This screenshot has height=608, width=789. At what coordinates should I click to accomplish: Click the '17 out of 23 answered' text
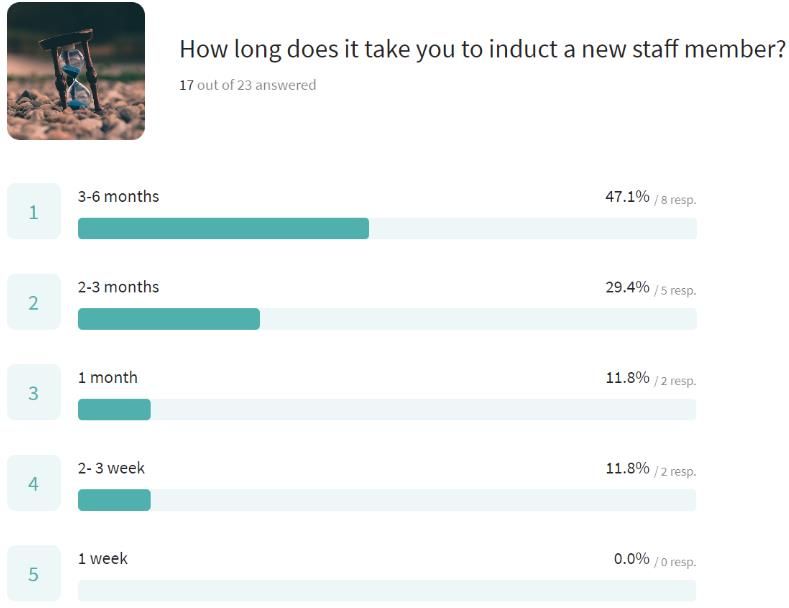point(248,85)
